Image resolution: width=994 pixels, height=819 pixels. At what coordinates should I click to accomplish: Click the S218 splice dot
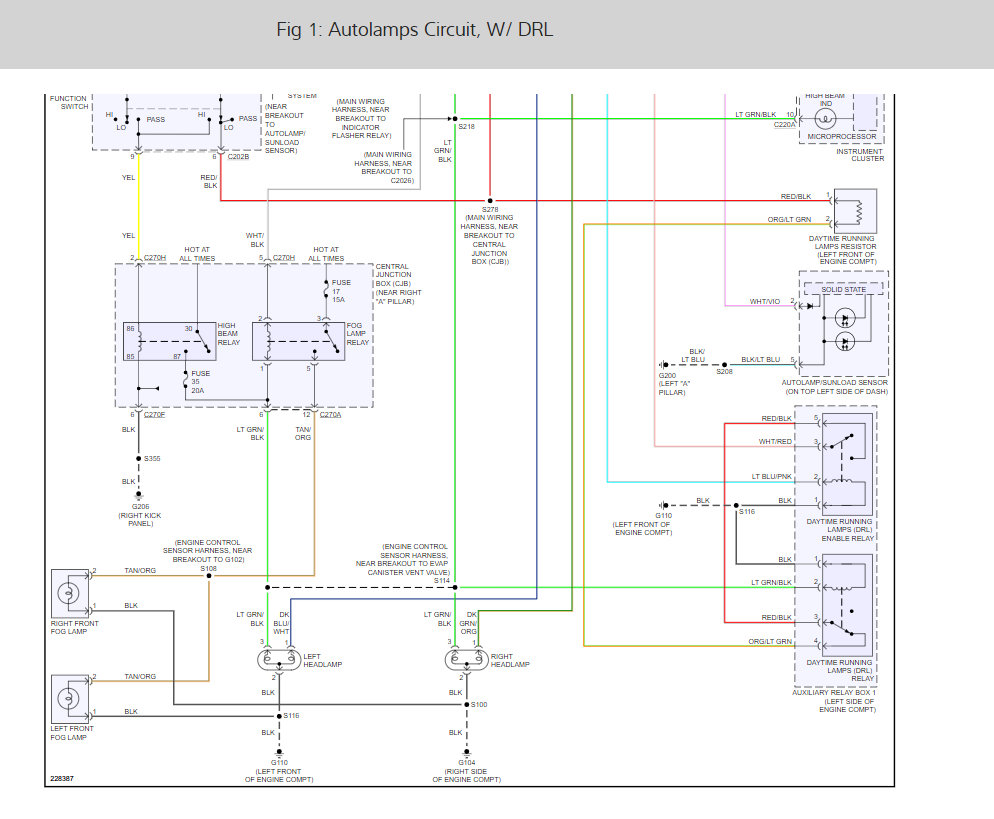455,119
